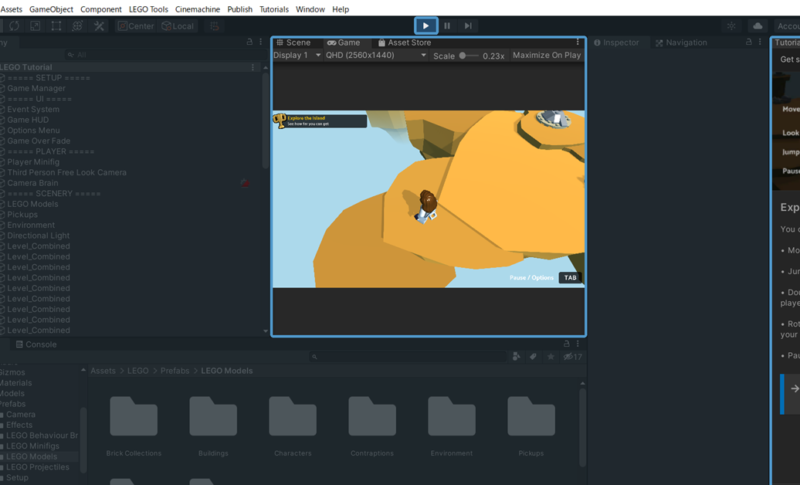Select Directional Light in the Hierarchy

tap(38, 236)
